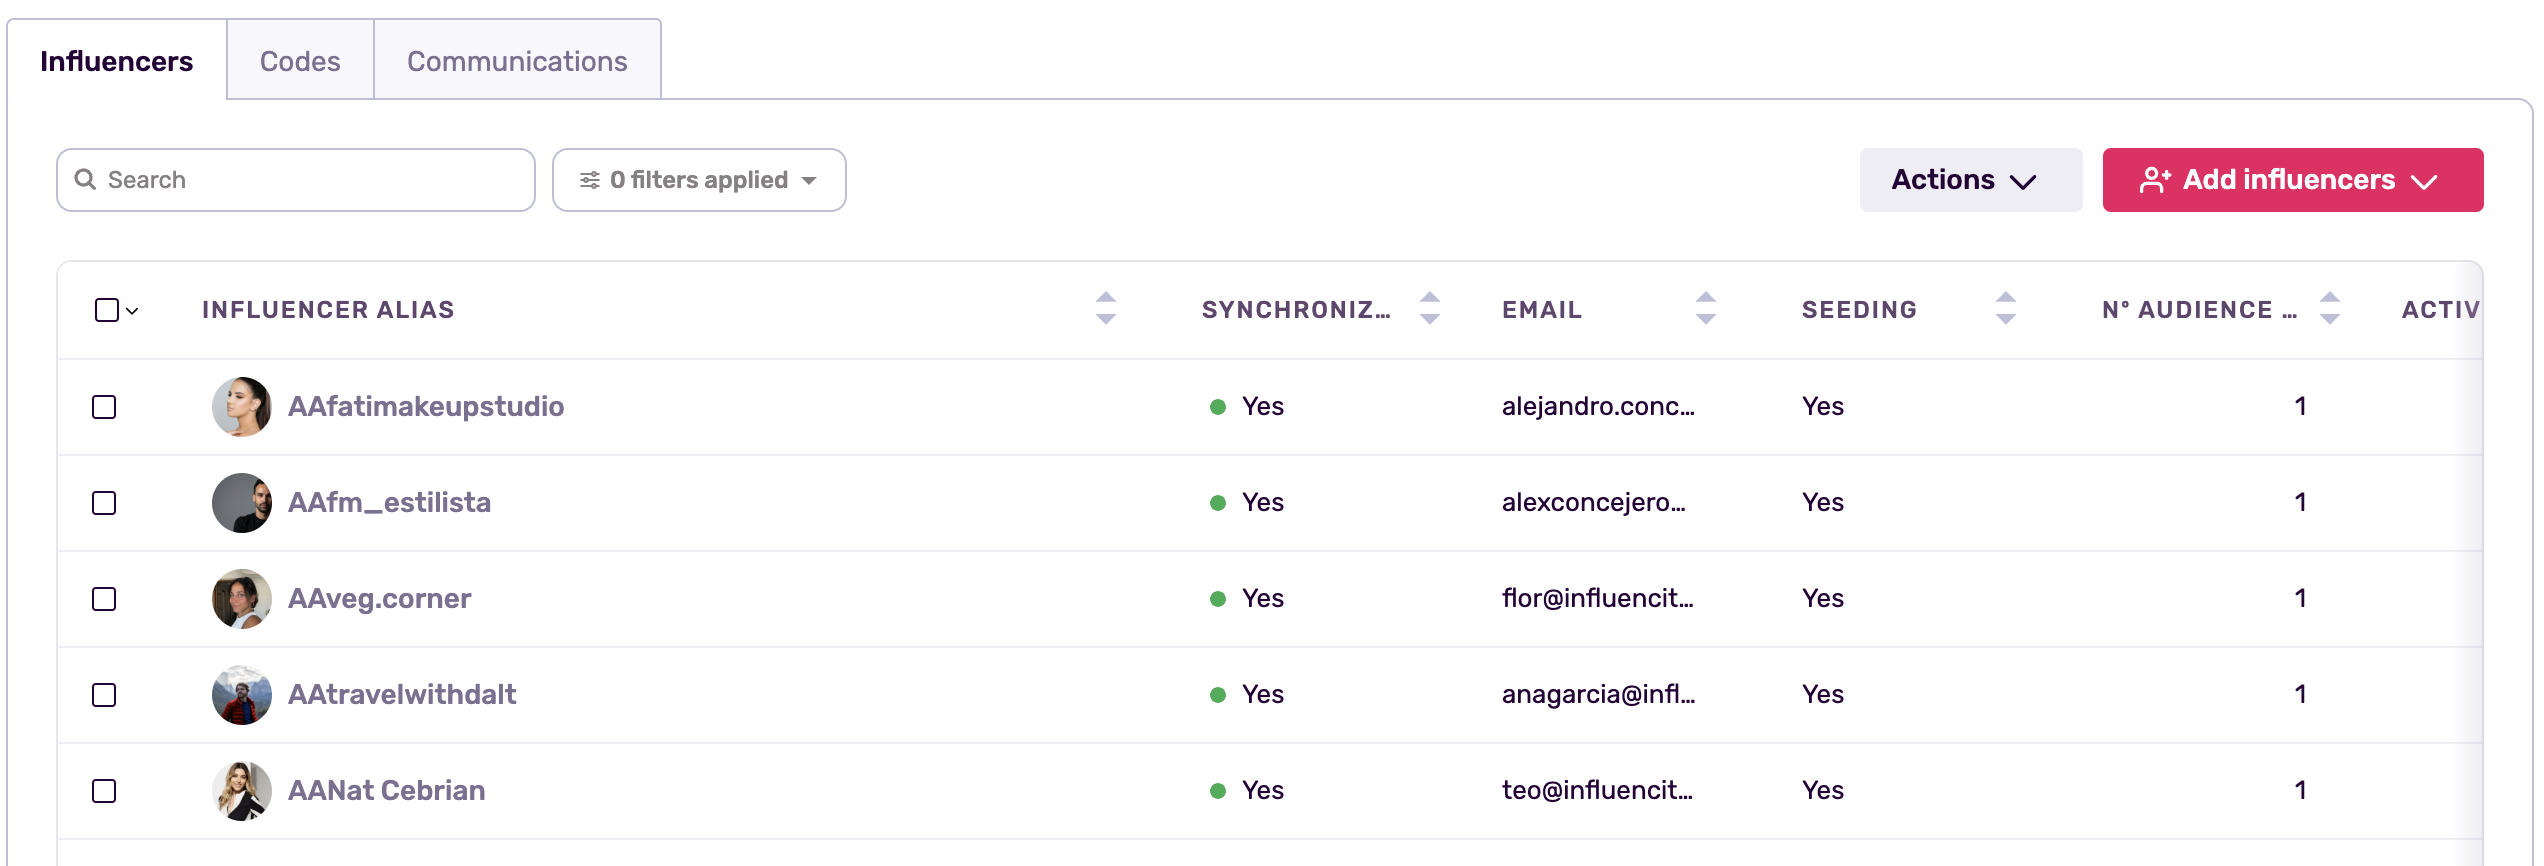Open the AAtravelwithdalt avatar picture

tap(242, 695)
